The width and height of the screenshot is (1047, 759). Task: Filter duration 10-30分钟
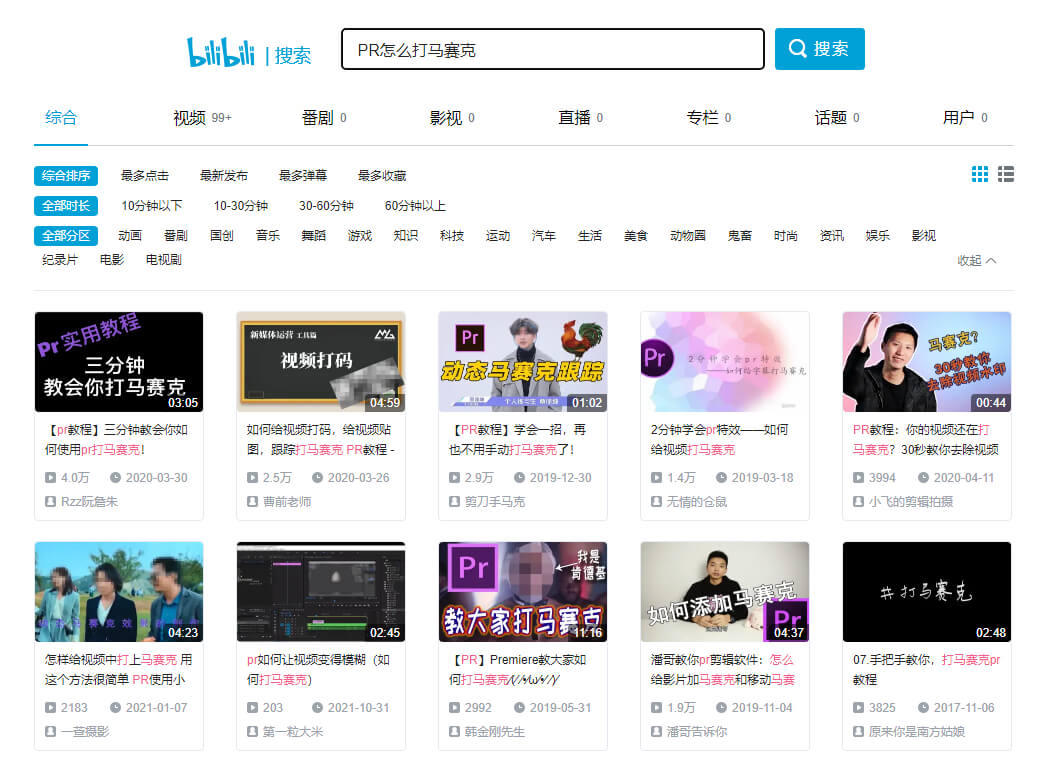click(x=240, y=206)
